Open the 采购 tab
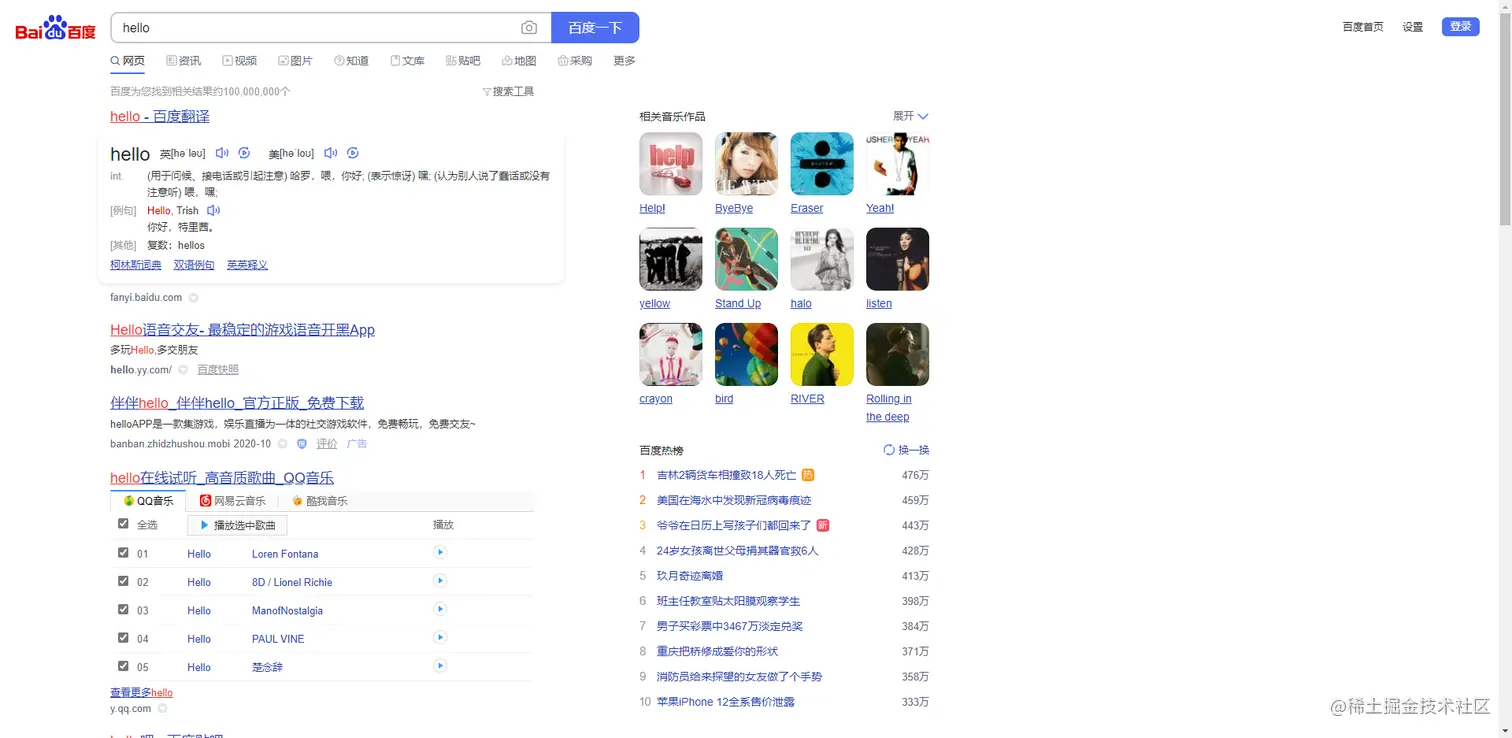The height and width of the screenshot is (738, 1512). 575,61
